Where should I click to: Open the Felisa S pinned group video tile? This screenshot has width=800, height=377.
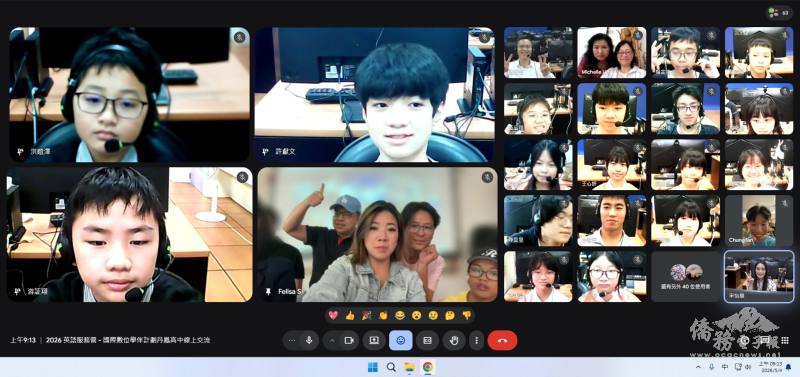pyautogui.click(x=377, y=235)
